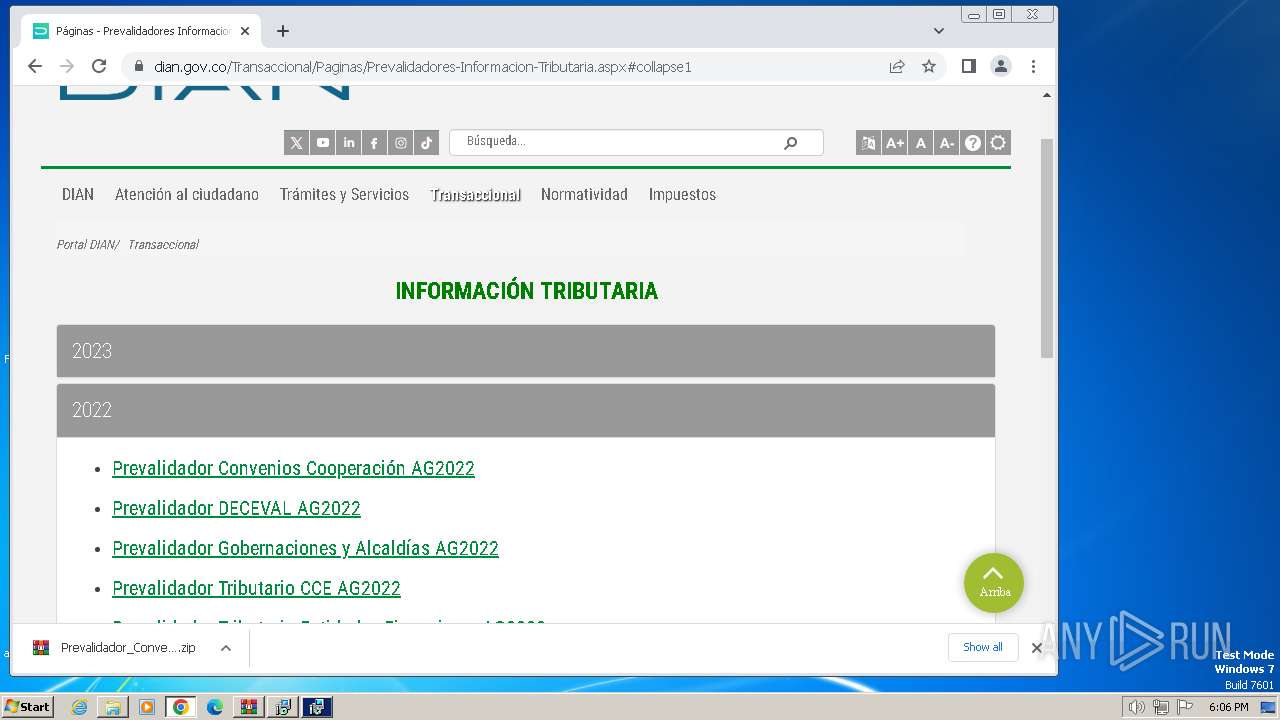Open the help question mark icon
The height and width of the screenshot is (720, 1280).
tap(972, 143)
